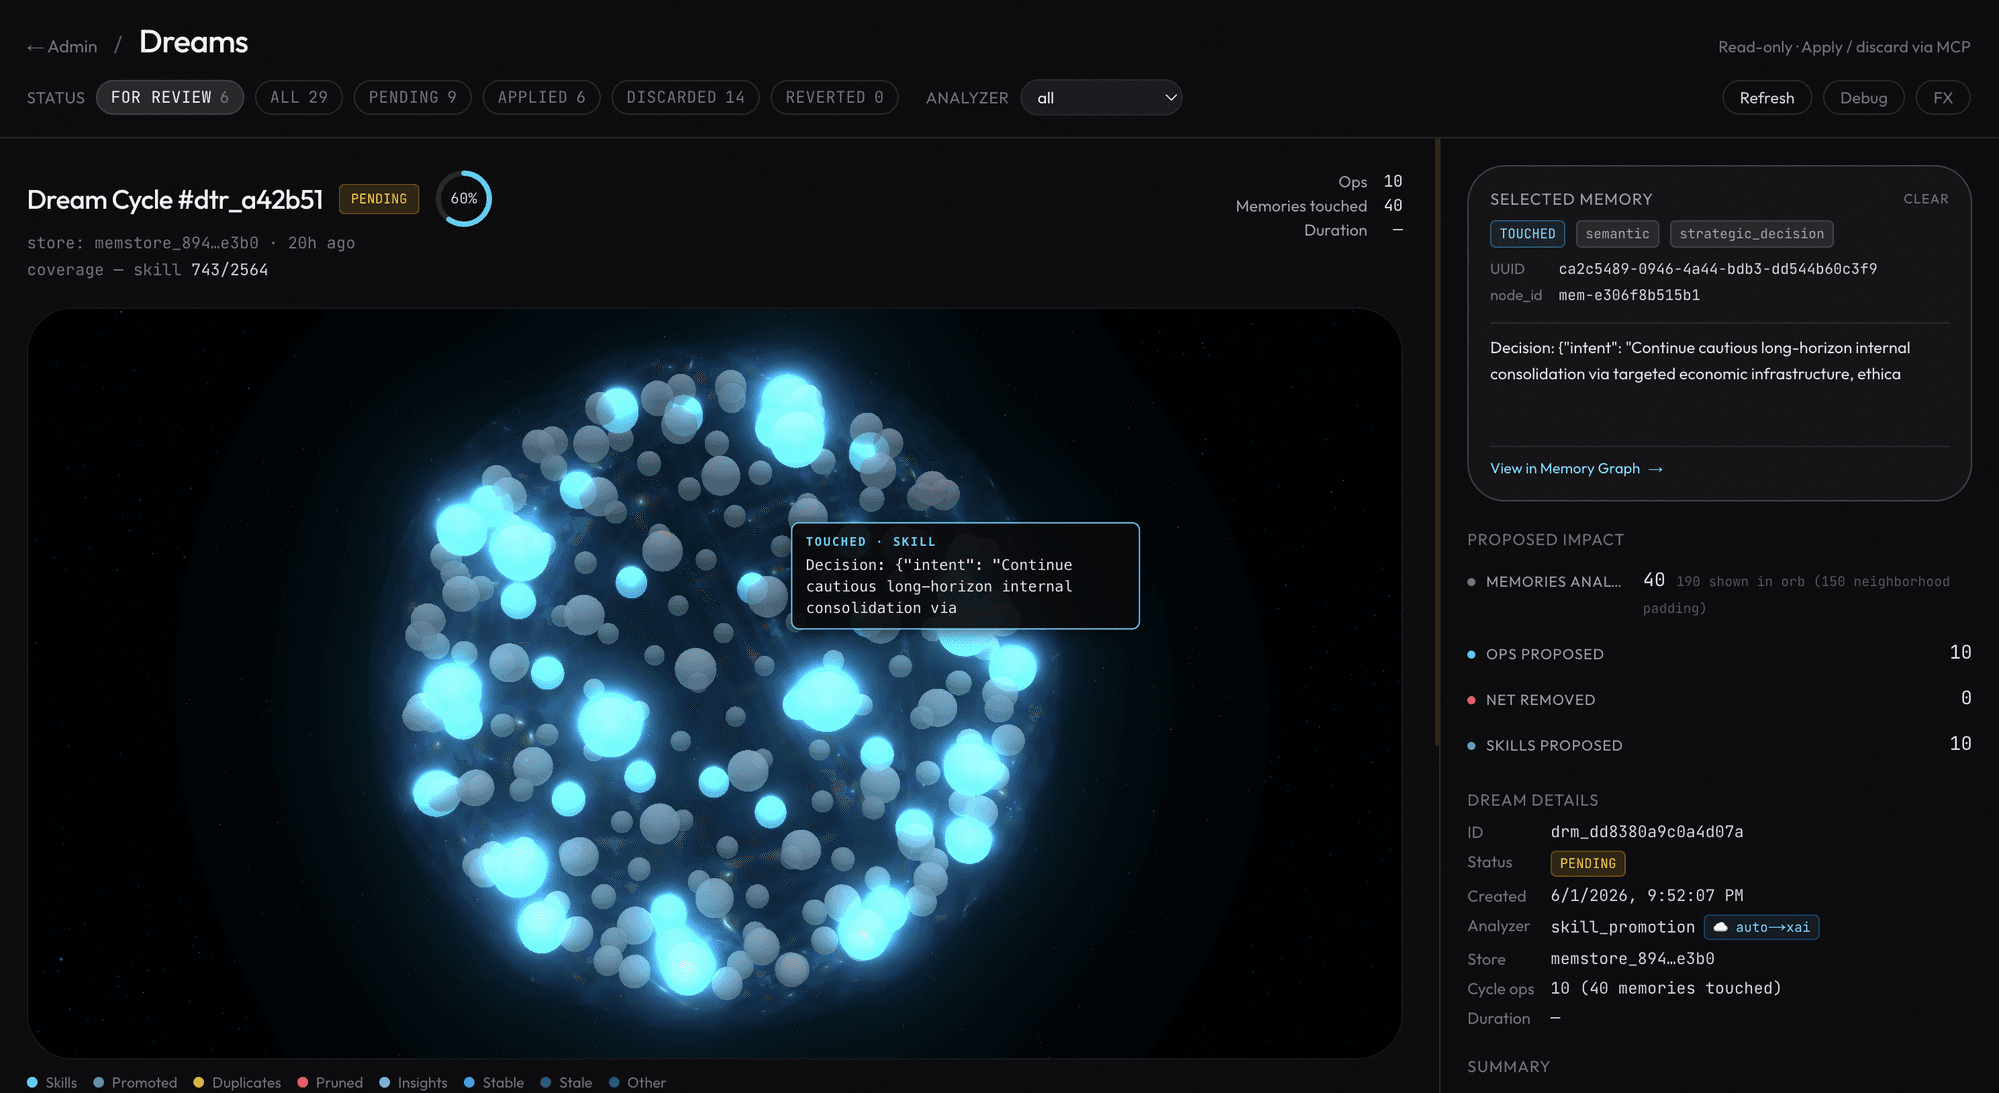Image resolution: width=1999 pixels, height=1093 pixels.
Task: Click the cloud icon in auto→xai badge
Action: point(1720,927)
